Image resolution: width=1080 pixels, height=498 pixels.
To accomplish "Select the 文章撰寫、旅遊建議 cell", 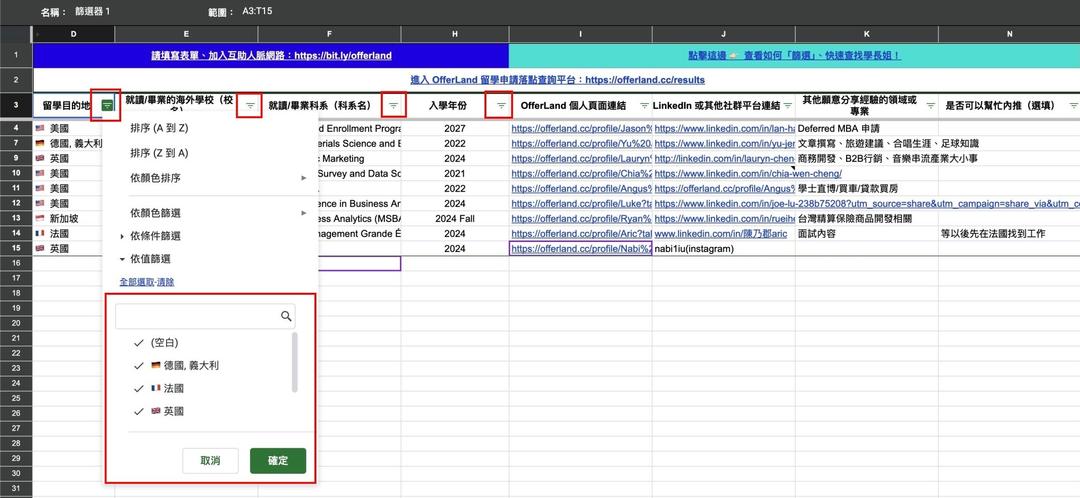I will (x=866, y=143).
